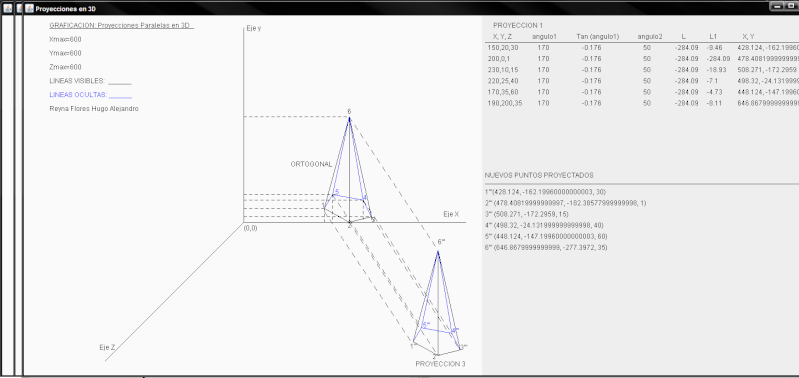Select the X, Y, Z column header
Image resolution: width=799 pixels, height=378 pixels.
502,37
